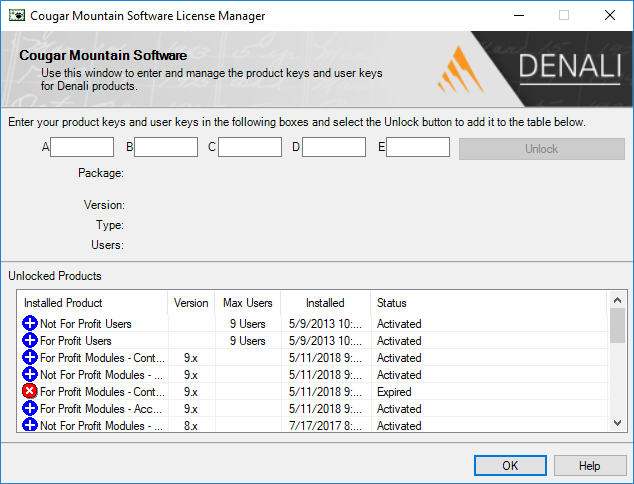The image size is (634, 484).
Task: Click the Cougar Mountain title bar app icon
Action: point(17,16)
